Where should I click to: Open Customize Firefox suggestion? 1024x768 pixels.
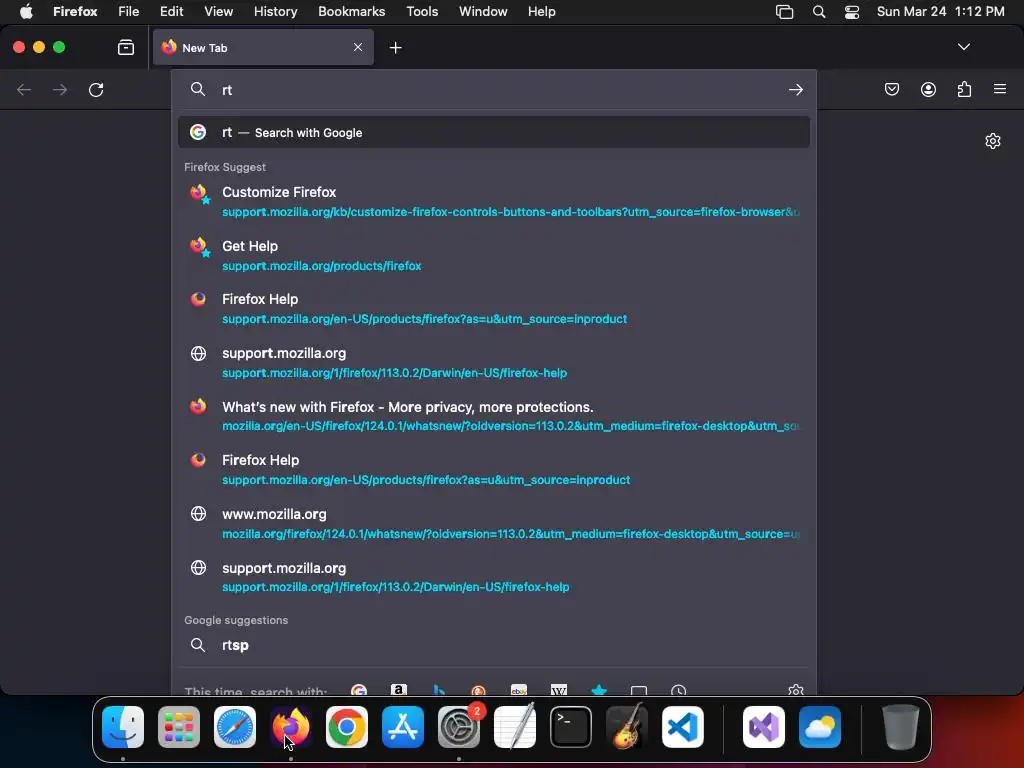pos(494,201)
